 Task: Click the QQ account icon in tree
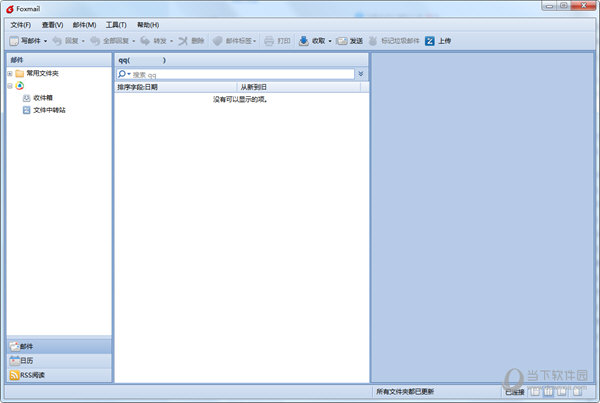pos(20,86)
